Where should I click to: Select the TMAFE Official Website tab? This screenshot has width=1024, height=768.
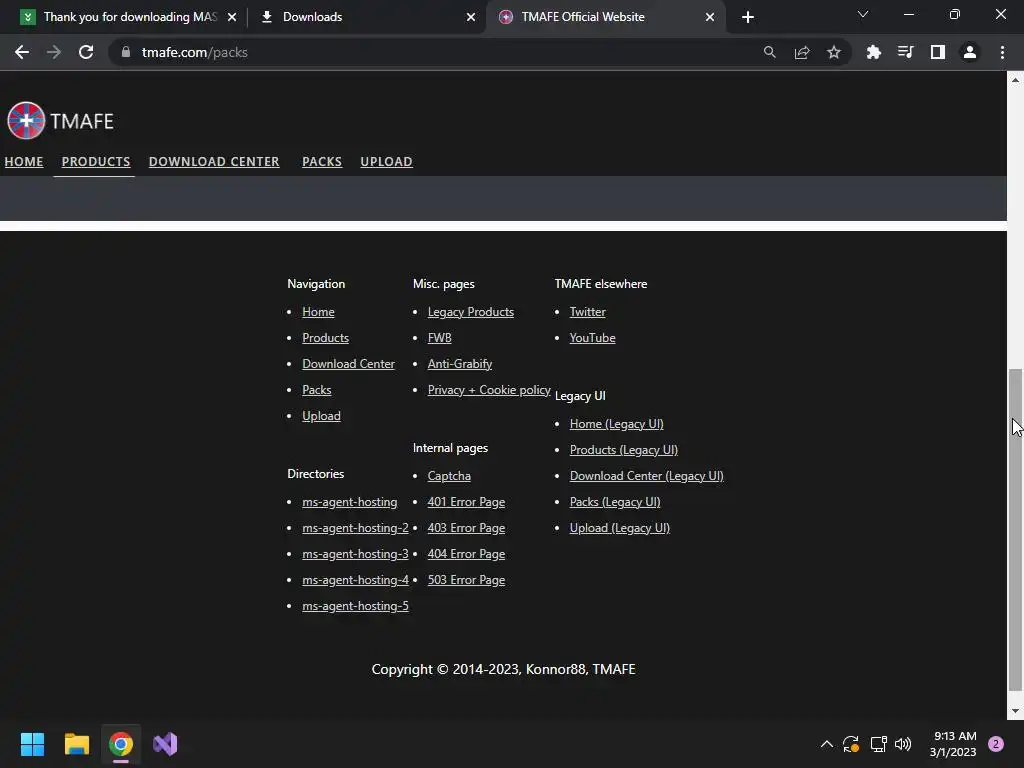[605, 17]
